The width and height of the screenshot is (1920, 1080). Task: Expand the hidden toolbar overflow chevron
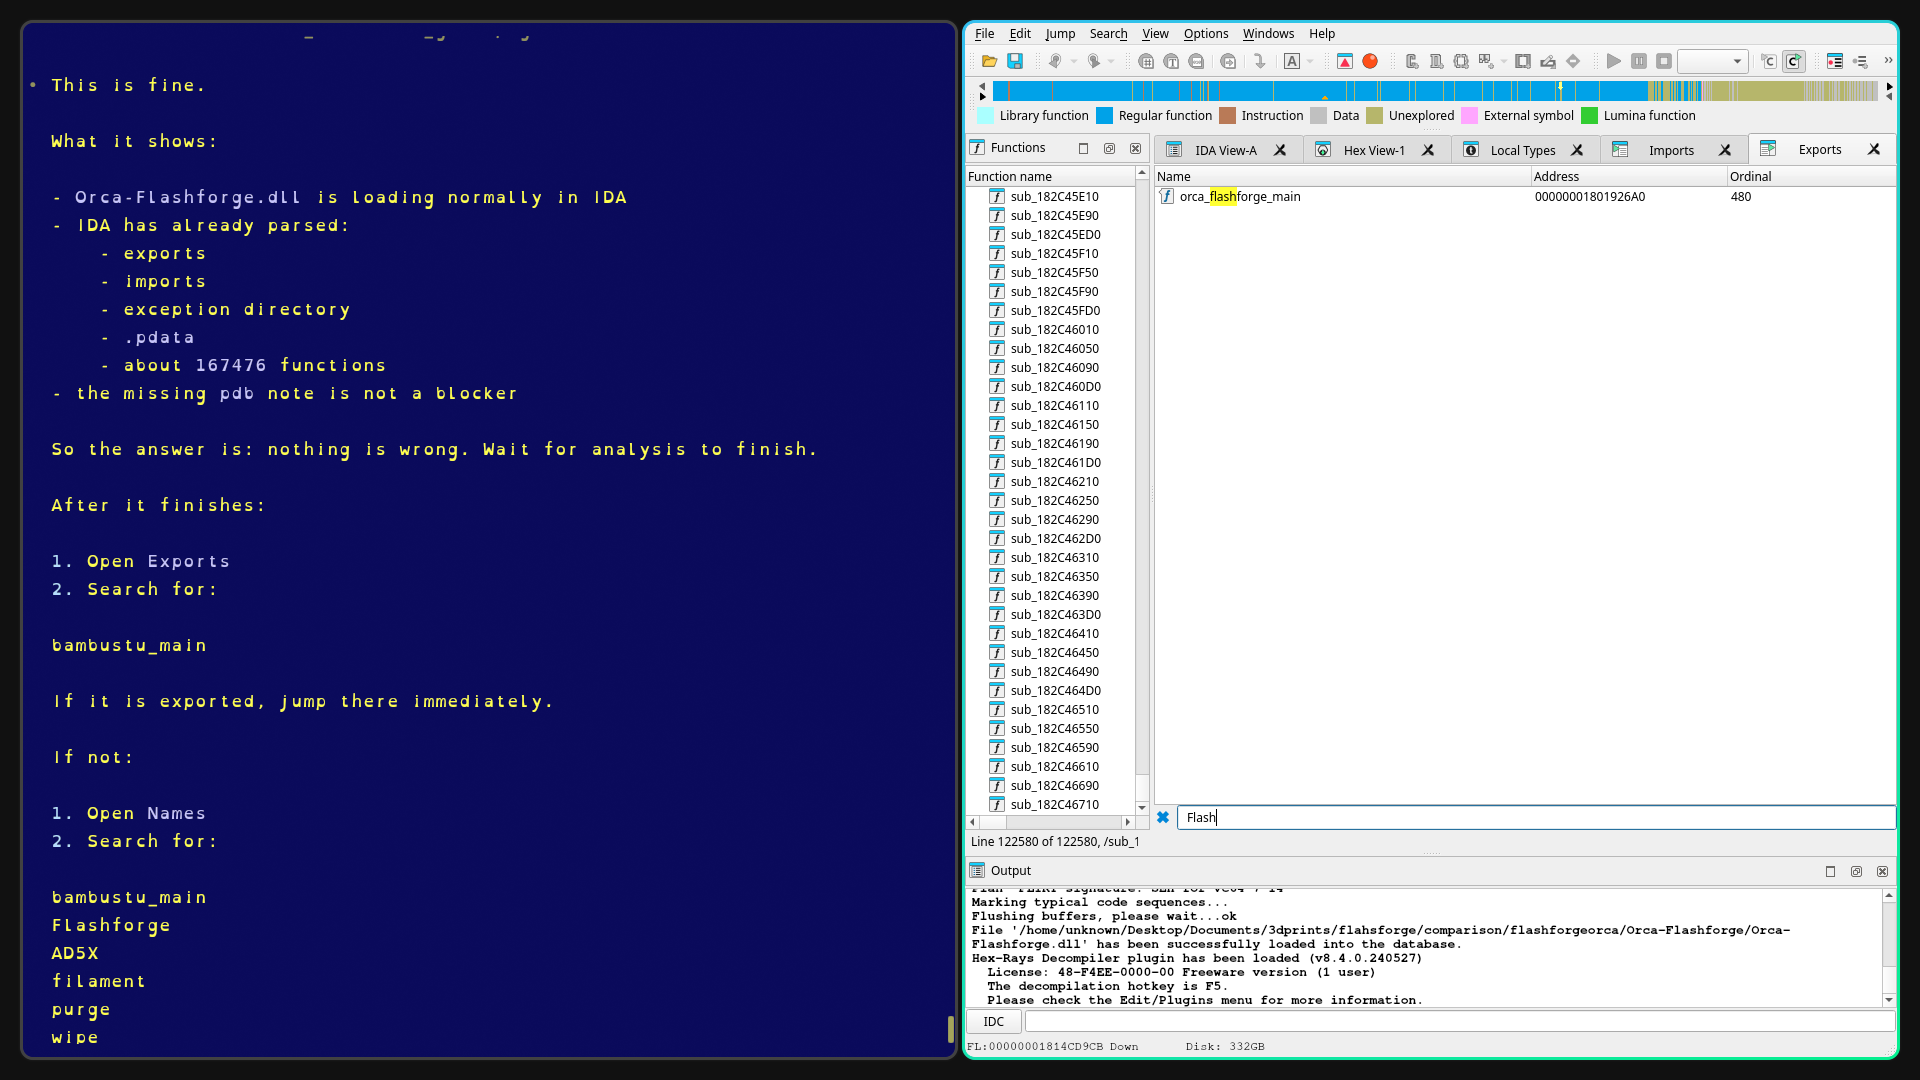click(1888, 61)
